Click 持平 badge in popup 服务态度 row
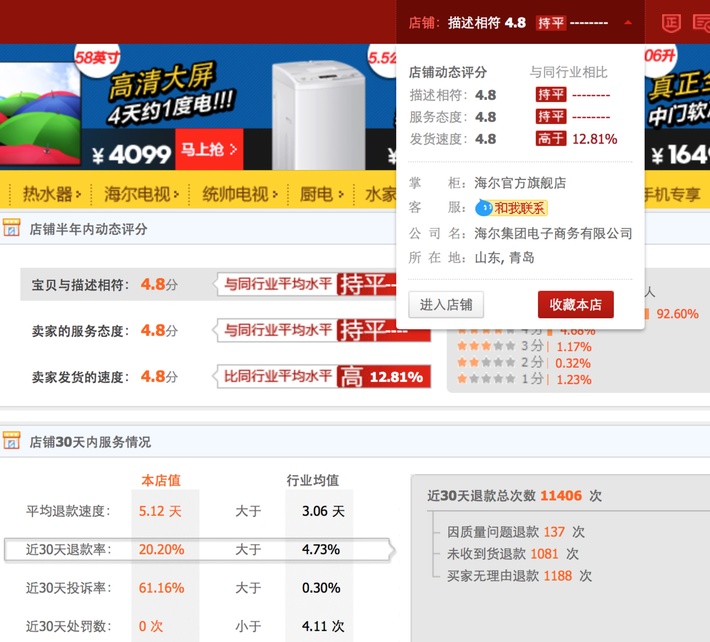This screenshot has width=710, height=642. point(551,117)
